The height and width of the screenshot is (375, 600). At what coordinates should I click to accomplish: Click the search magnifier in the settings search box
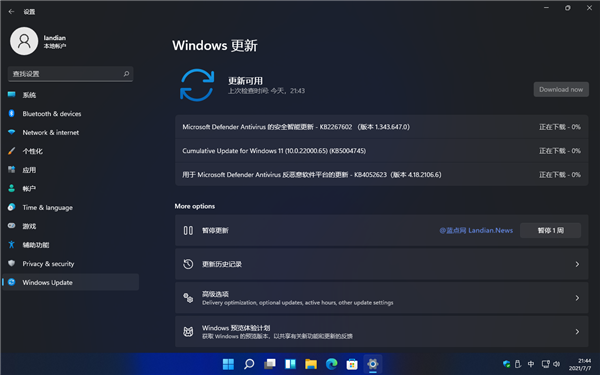click(126, 73)
